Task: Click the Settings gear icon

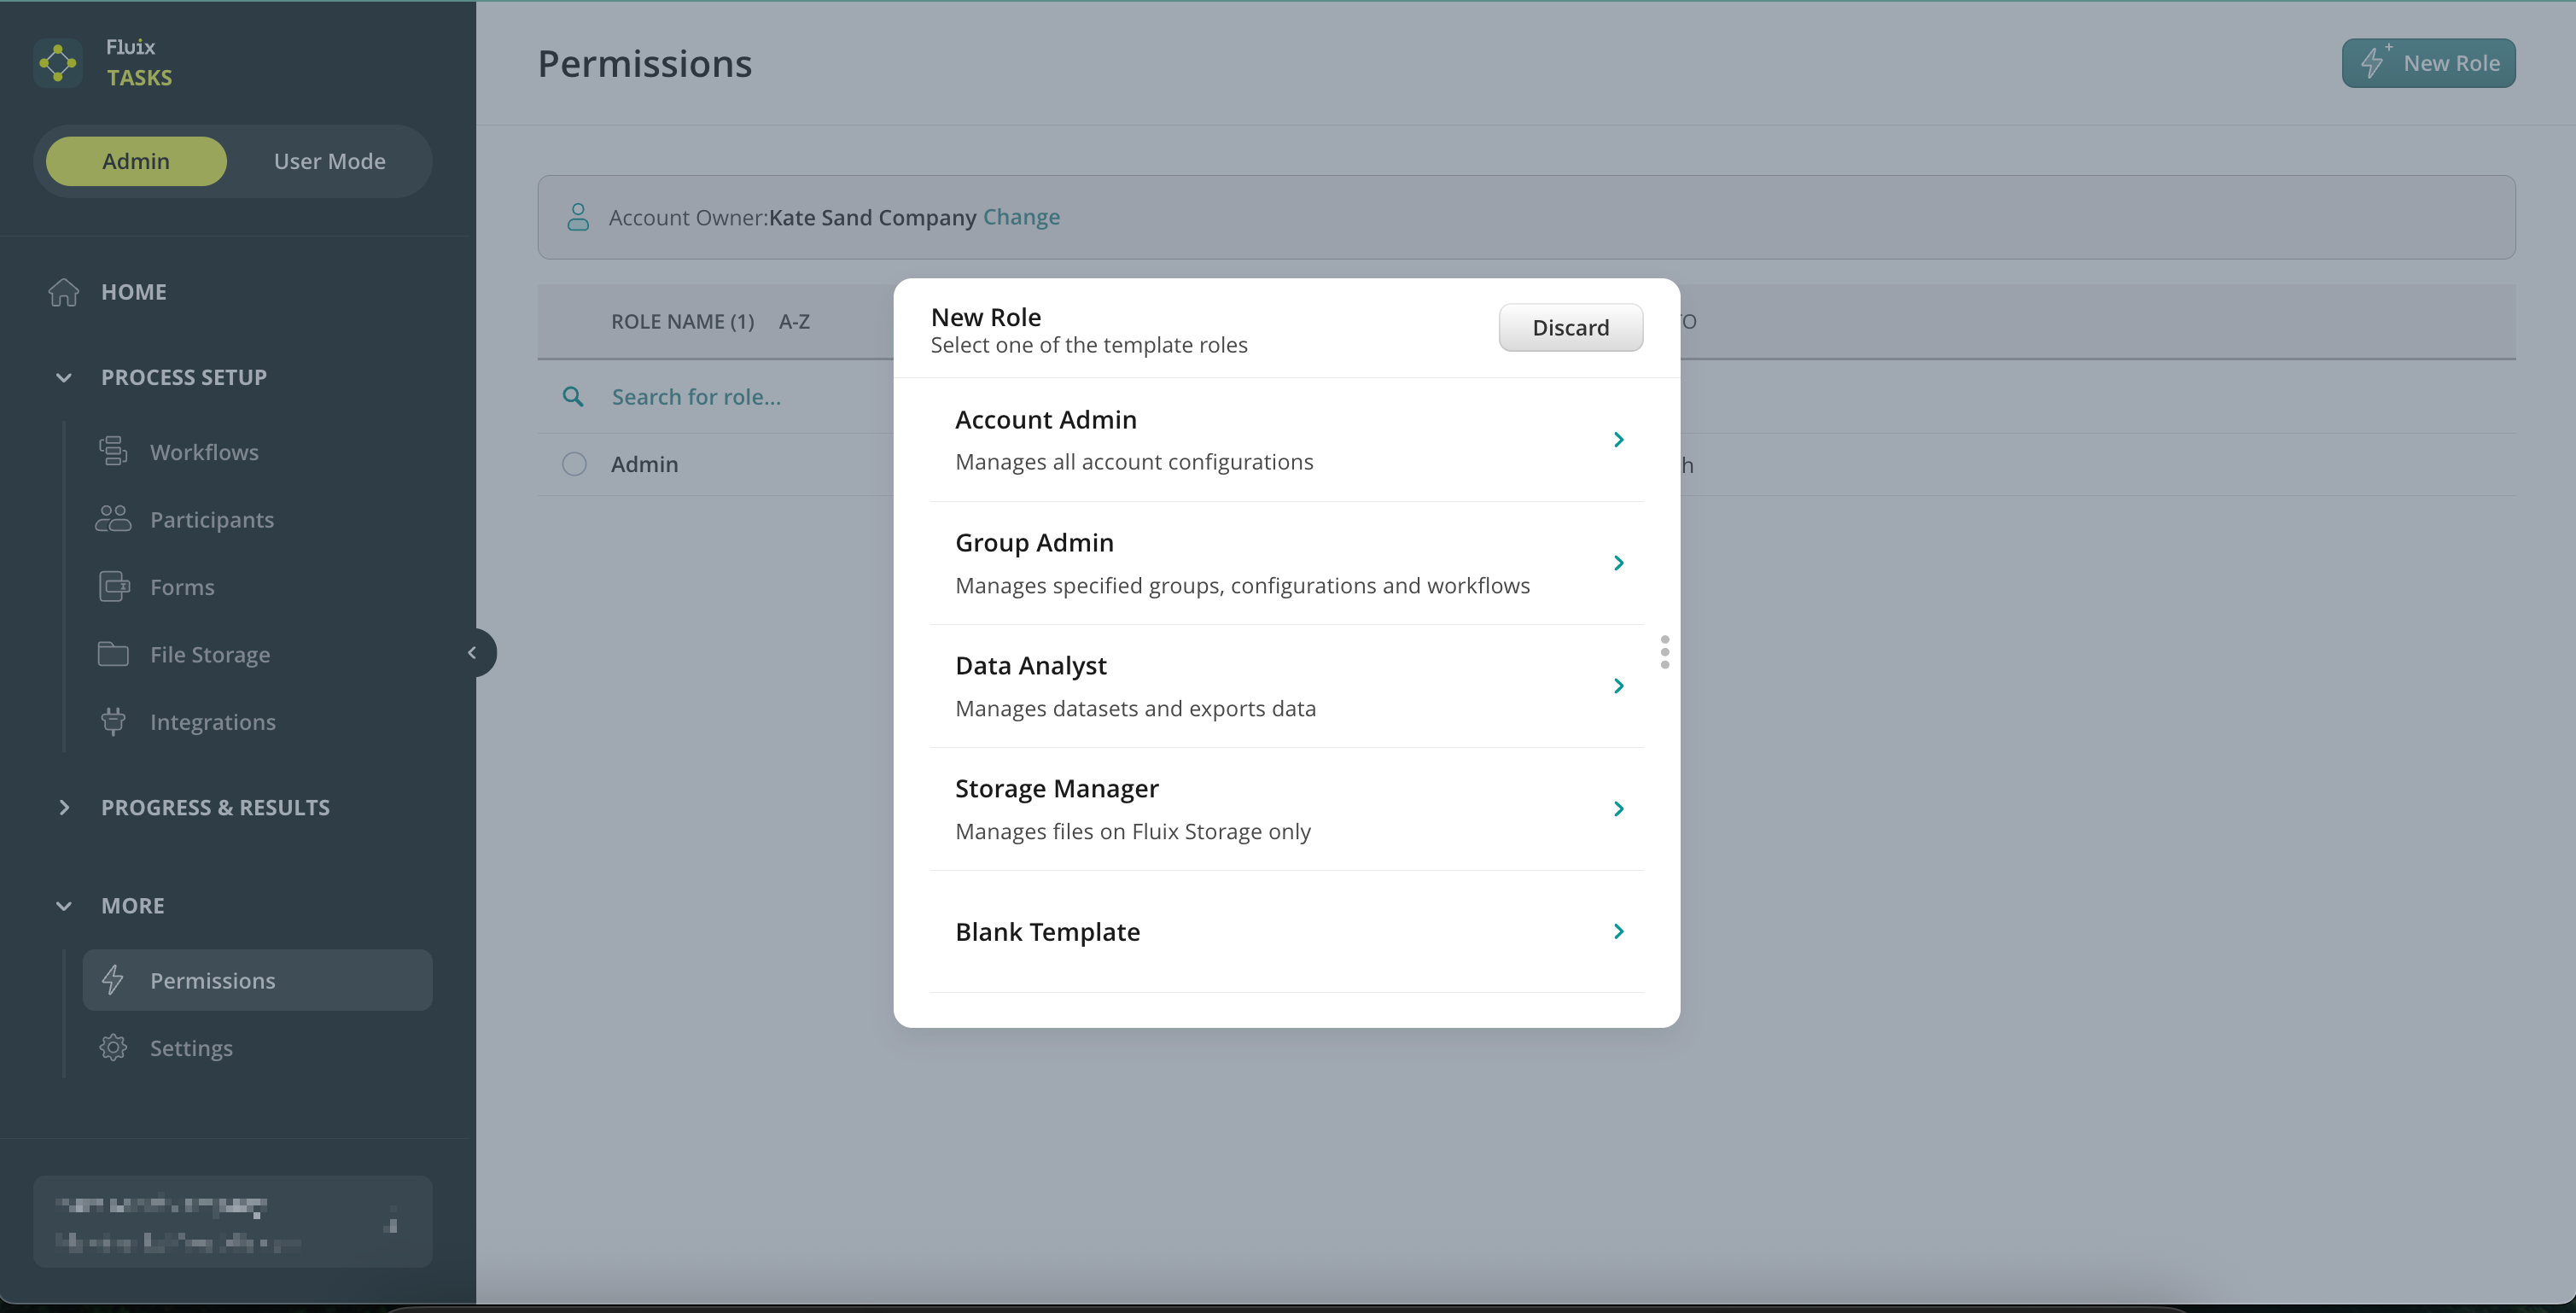Action: pyautogui.click(x=113, y=1047)
